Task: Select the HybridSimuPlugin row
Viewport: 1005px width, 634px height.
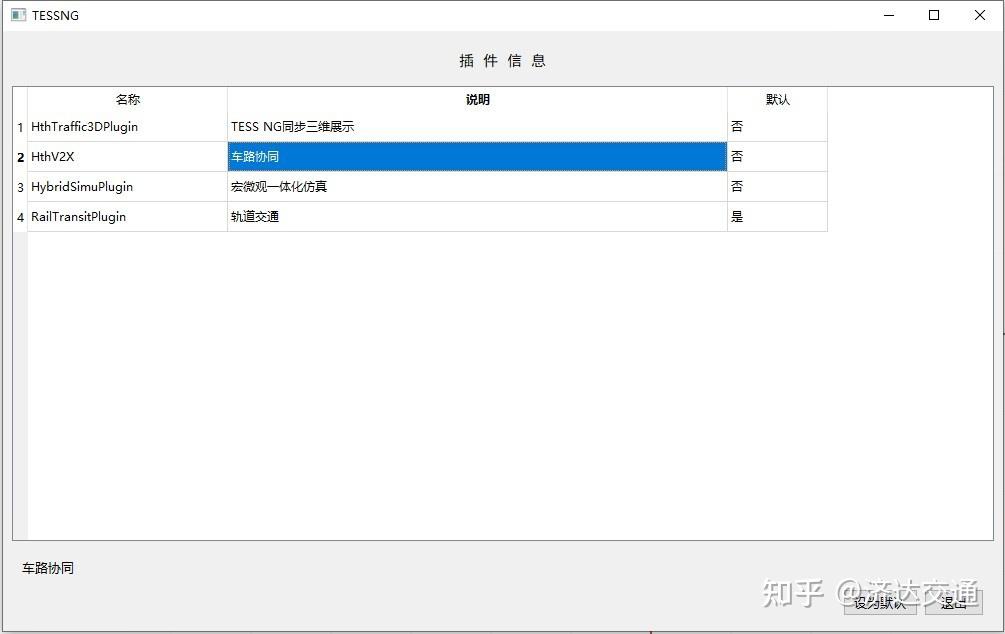Action: [x=82, y=187]
